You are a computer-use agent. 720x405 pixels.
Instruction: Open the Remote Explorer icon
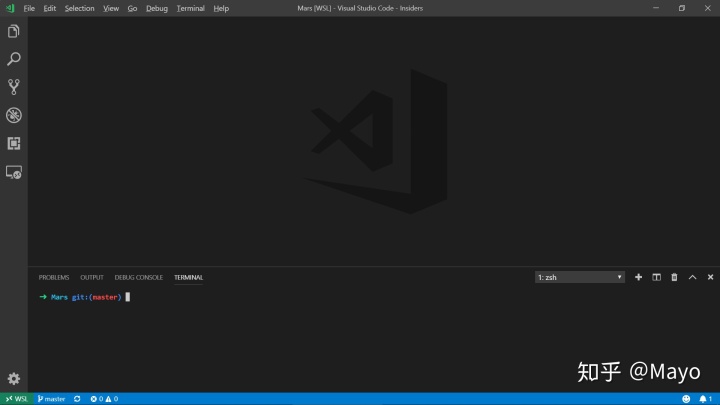(14, 172)
